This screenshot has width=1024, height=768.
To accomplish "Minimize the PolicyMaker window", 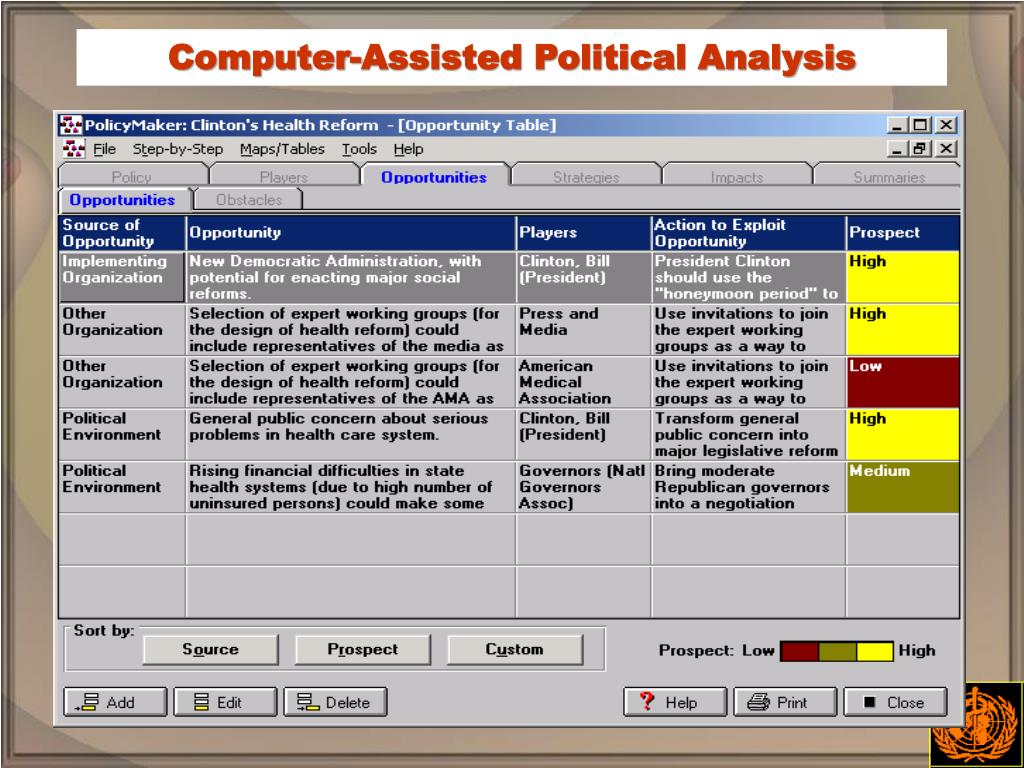I will (899, 125).
